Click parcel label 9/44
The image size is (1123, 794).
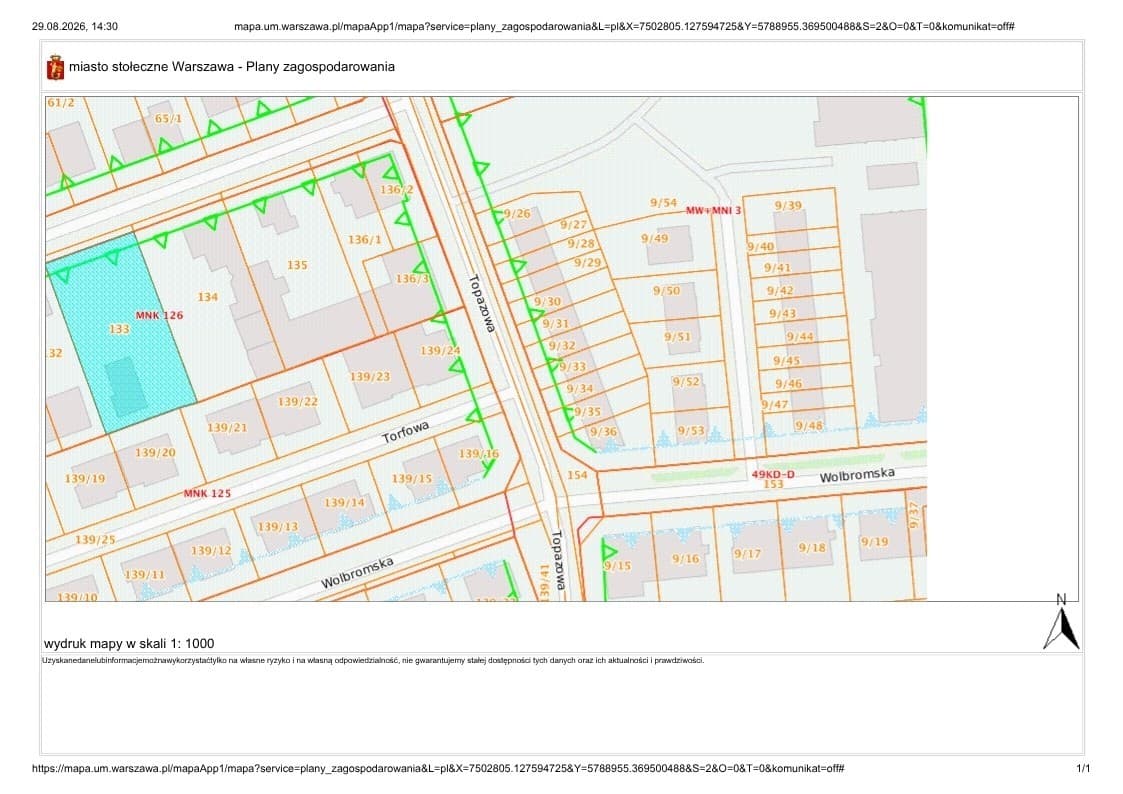[x=800, y=337]
